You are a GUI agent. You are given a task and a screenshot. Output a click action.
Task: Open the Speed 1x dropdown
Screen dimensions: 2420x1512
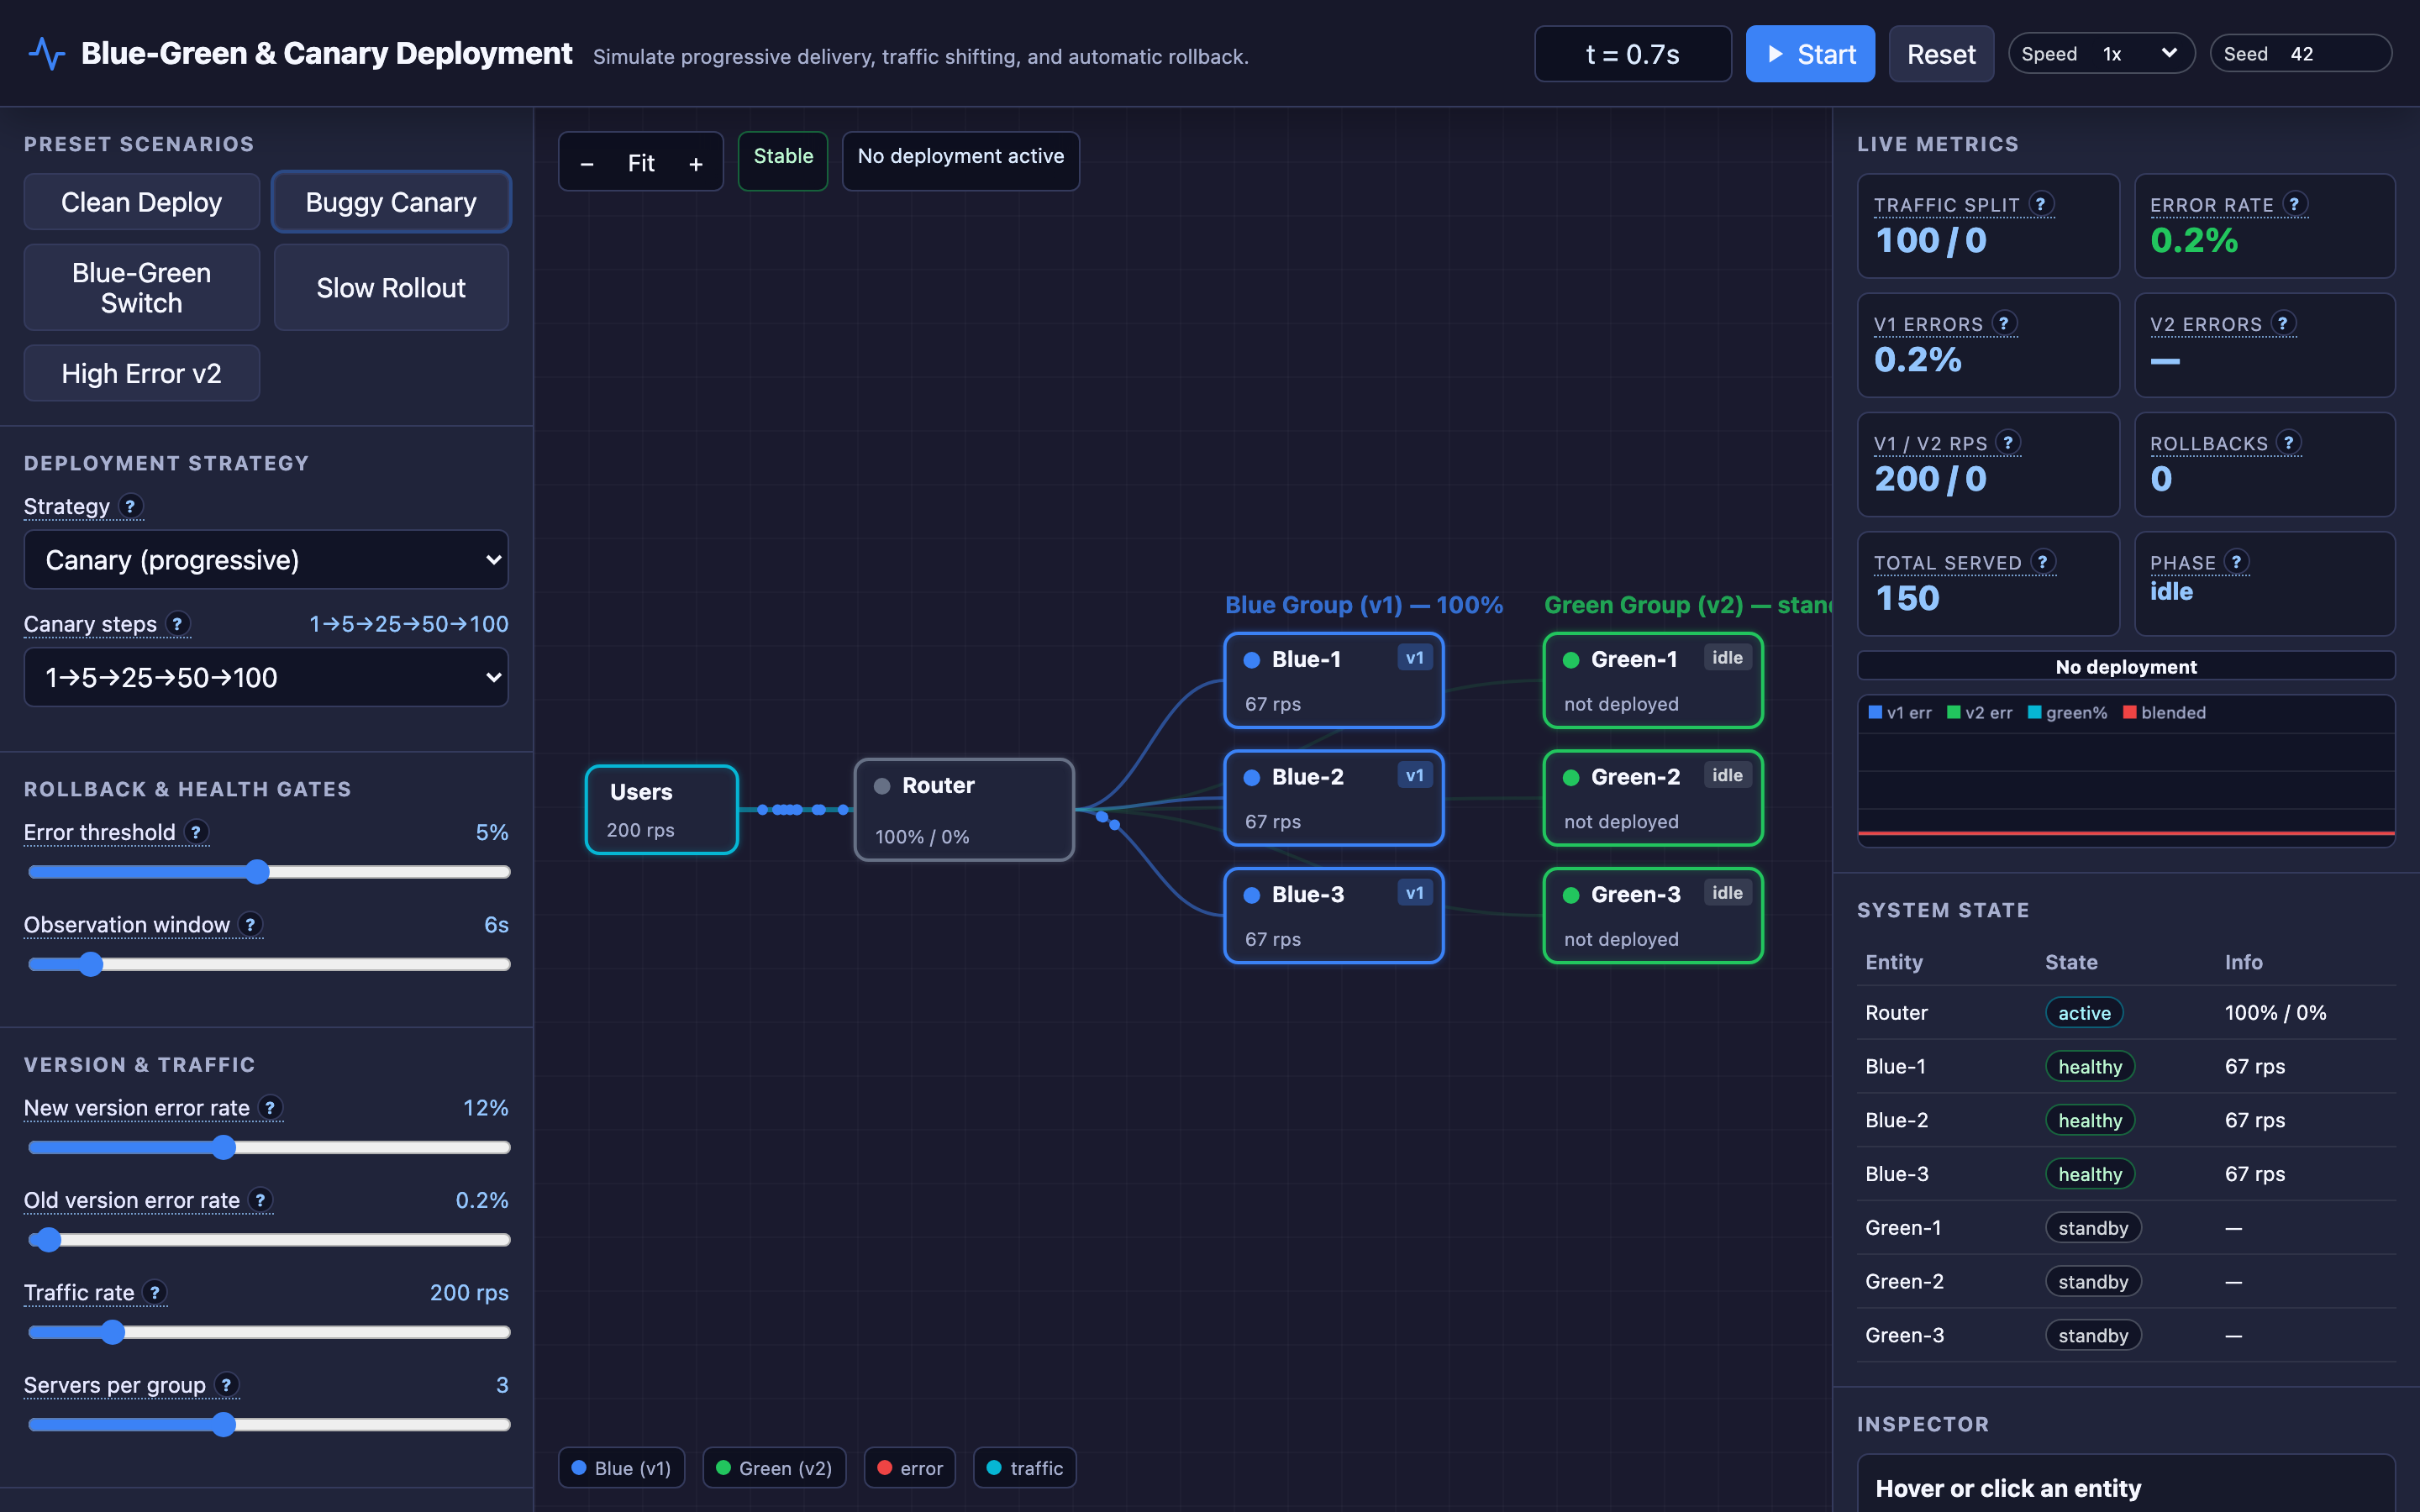[2101, 54]
